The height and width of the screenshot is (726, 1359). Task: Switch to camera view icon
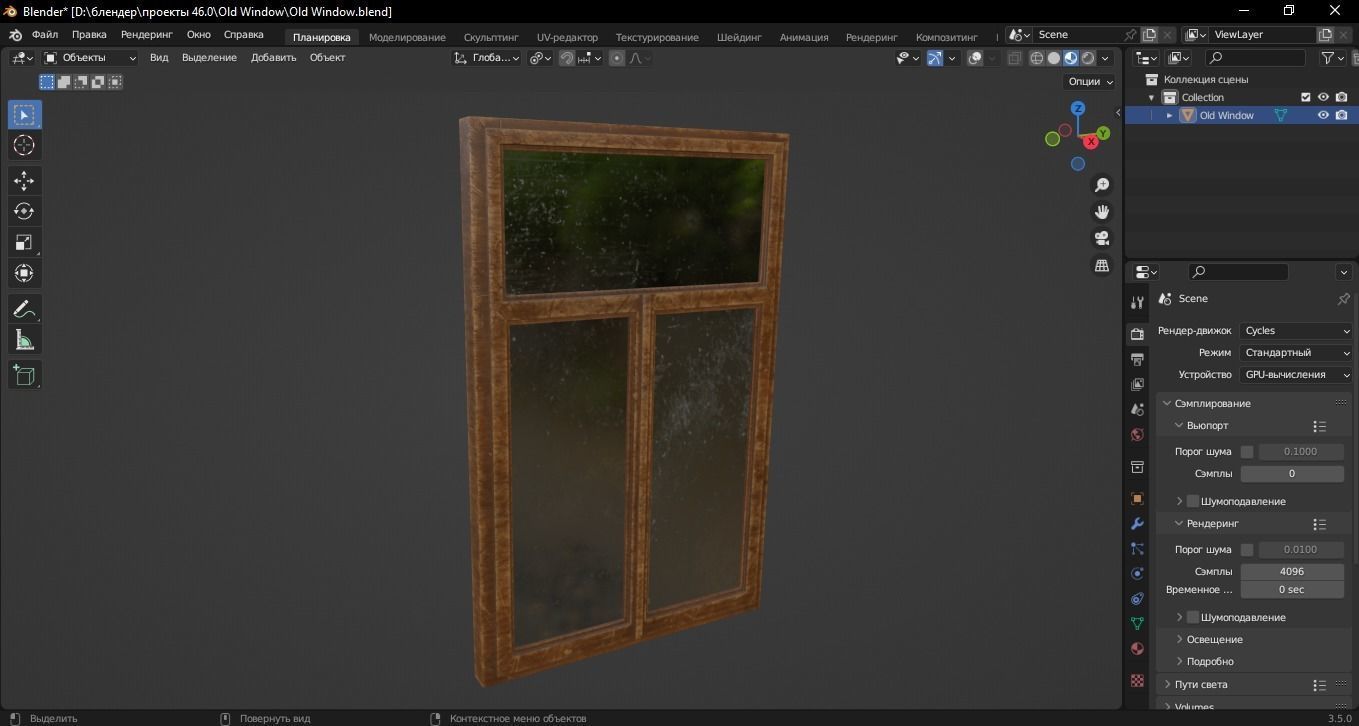click(x=1102, y=238)
